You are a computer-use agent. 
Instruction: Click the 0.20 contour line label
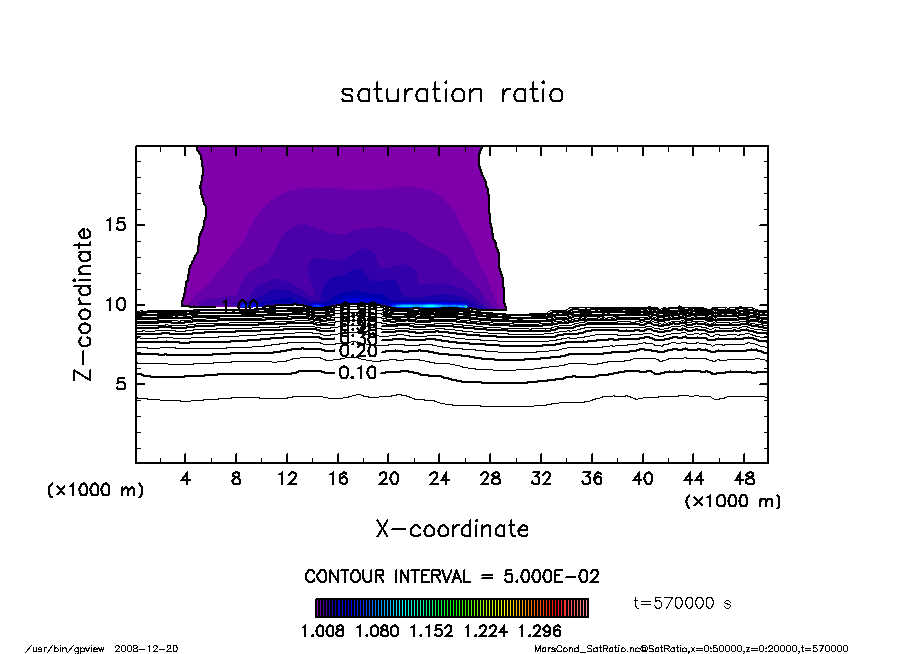tap(357, 351)
